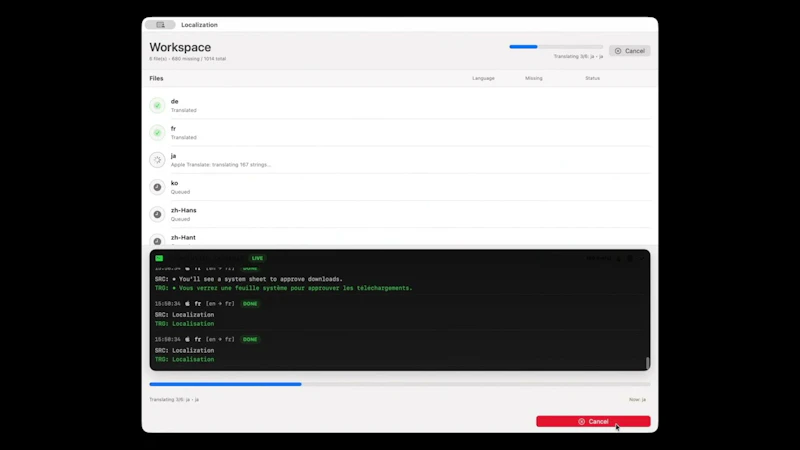This screenshot has width=800, height=450.
Task: Click the DONE badge on last log entry
Action: pyautogui.click(x=250, y=339)
